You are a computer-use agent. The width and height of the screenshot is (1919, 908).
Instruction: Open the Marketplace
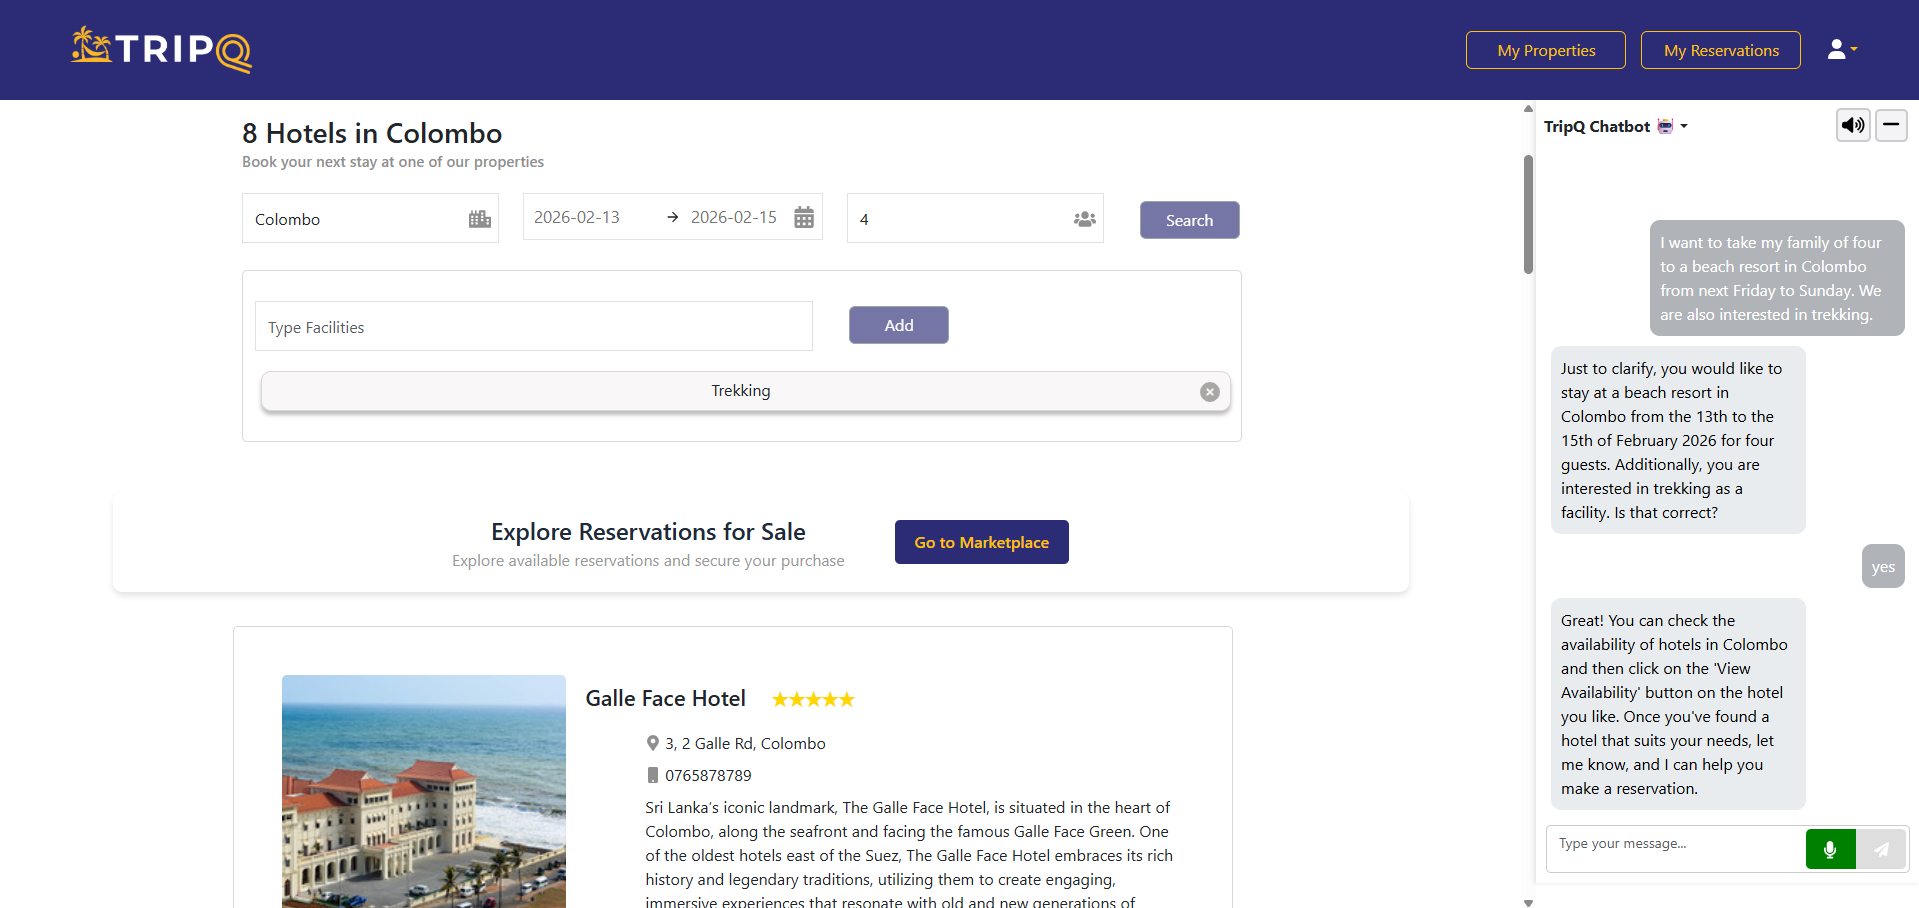[x=981, y=542]
